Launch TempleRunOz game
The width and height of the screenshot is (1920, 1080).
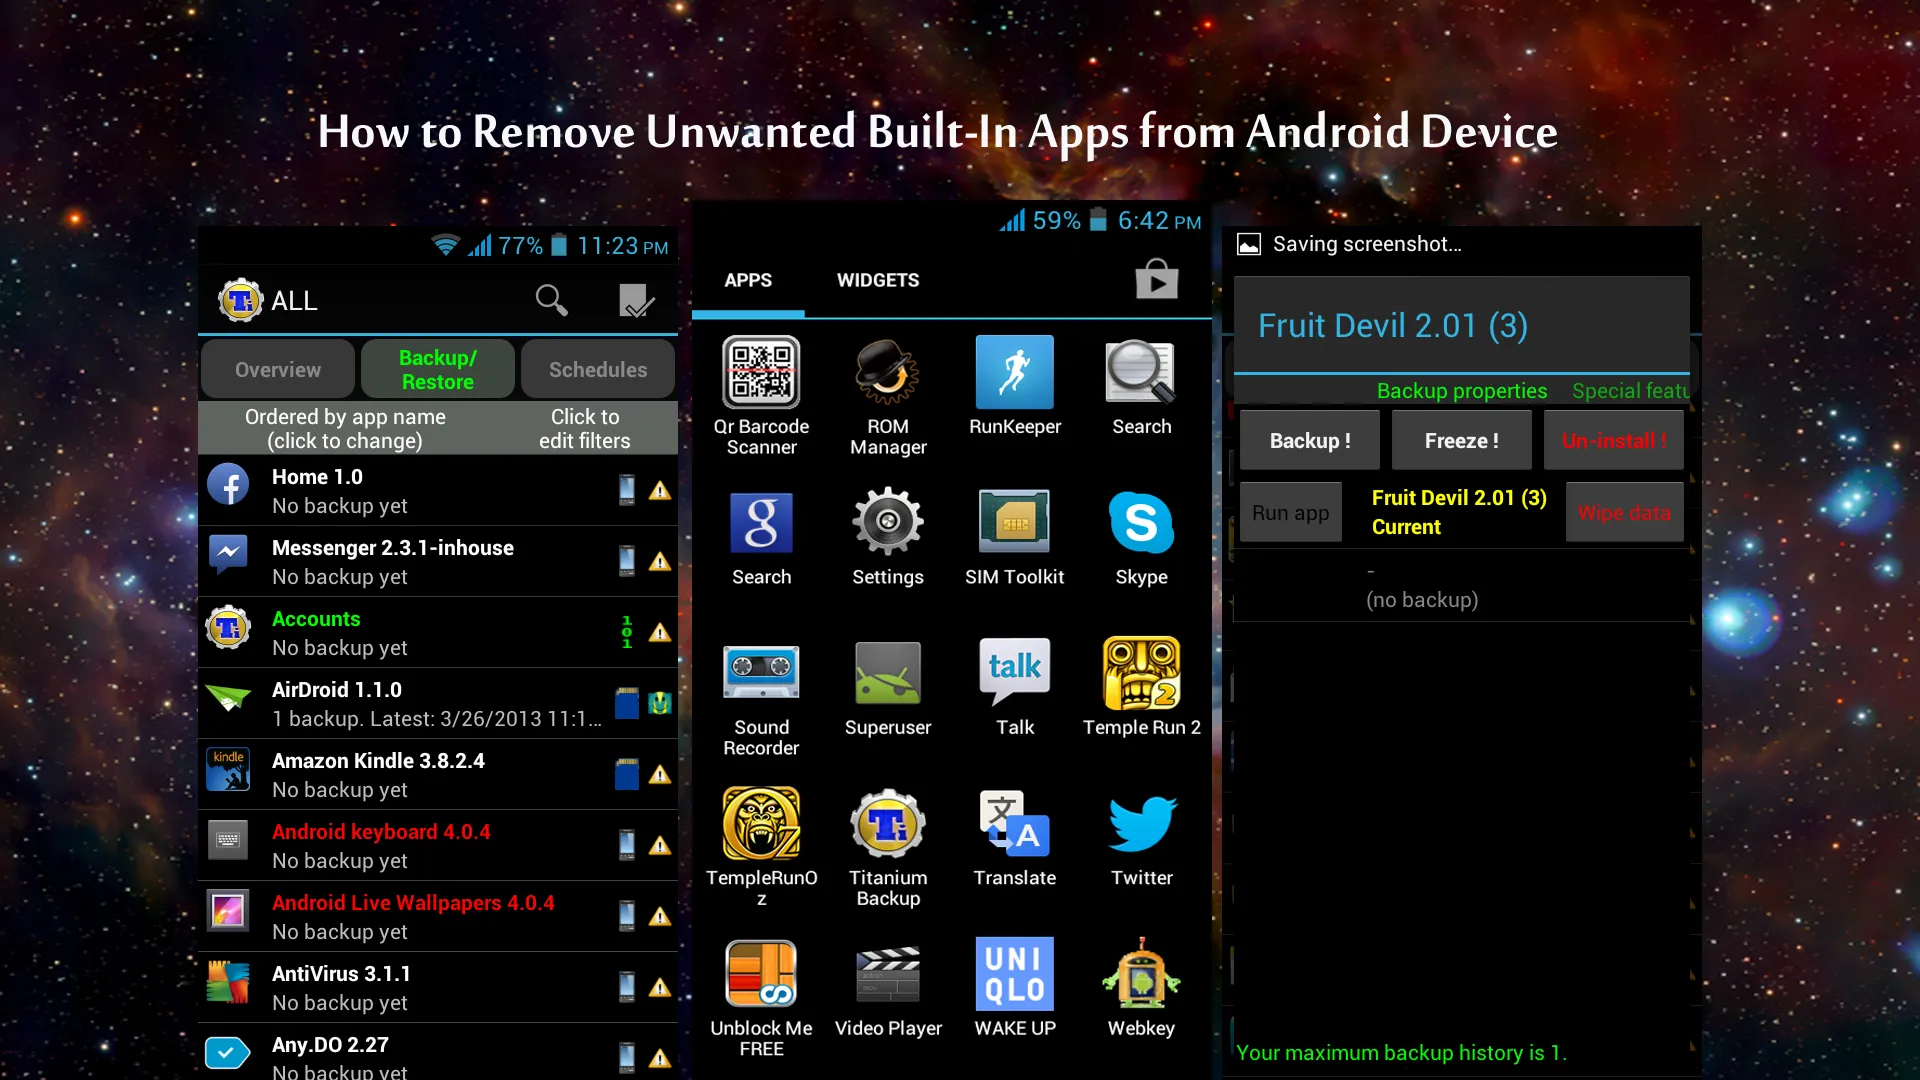761,848
